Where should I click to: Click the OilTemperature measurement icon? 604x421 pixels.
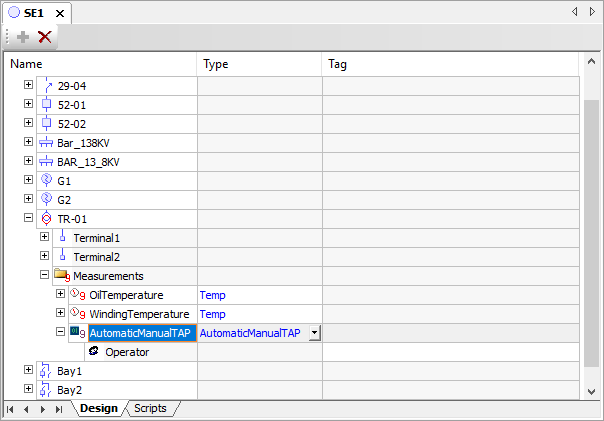click(78, 295)
